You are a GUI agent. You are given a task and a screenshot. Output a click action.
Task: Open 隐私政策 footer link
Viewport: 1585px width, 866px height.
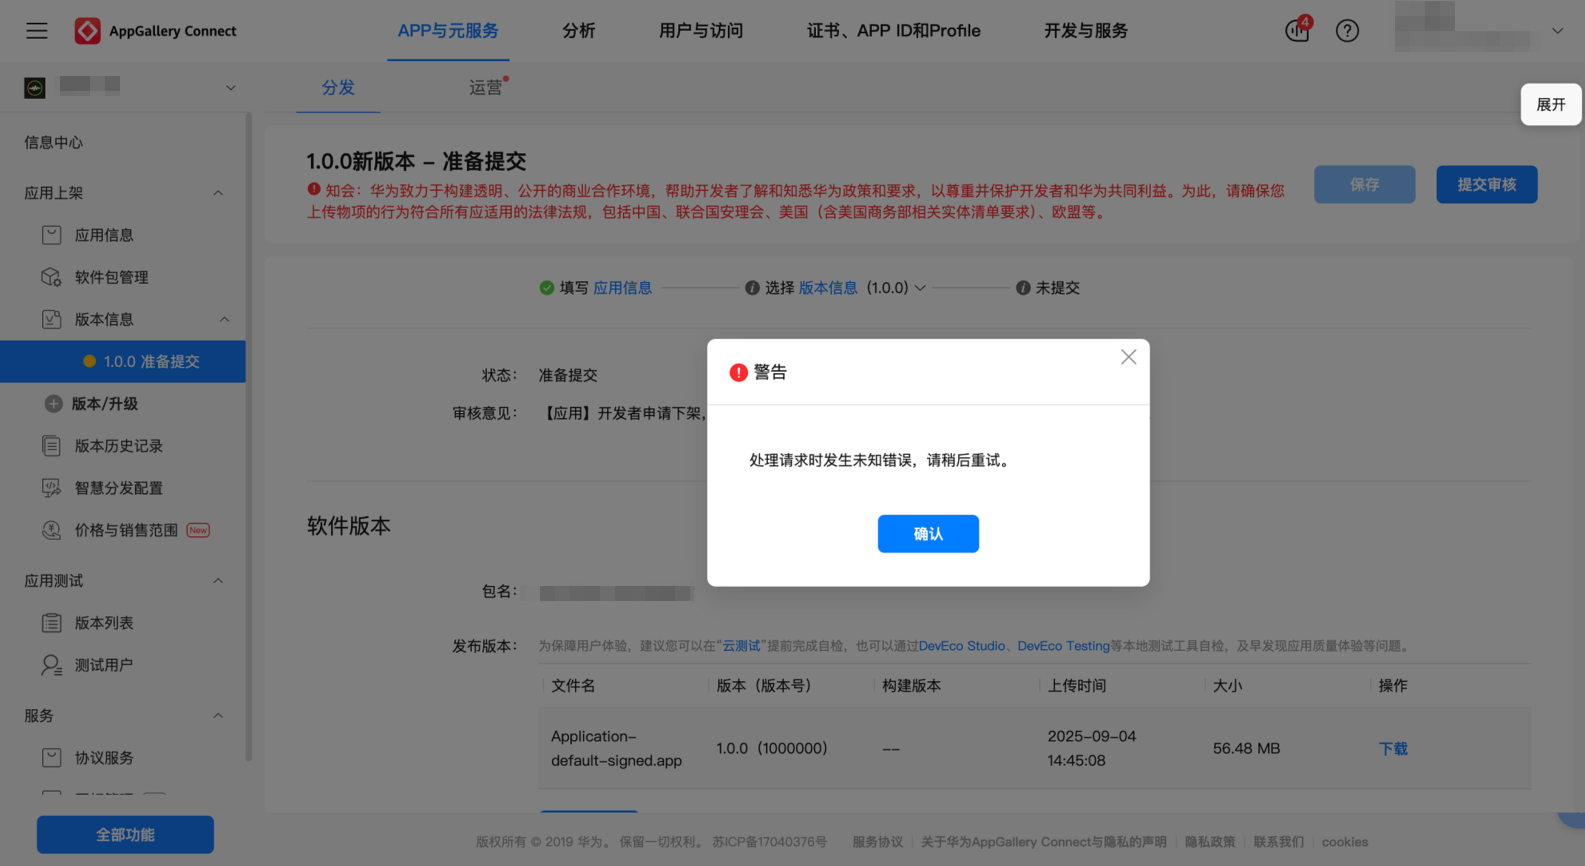[1210, 842]
